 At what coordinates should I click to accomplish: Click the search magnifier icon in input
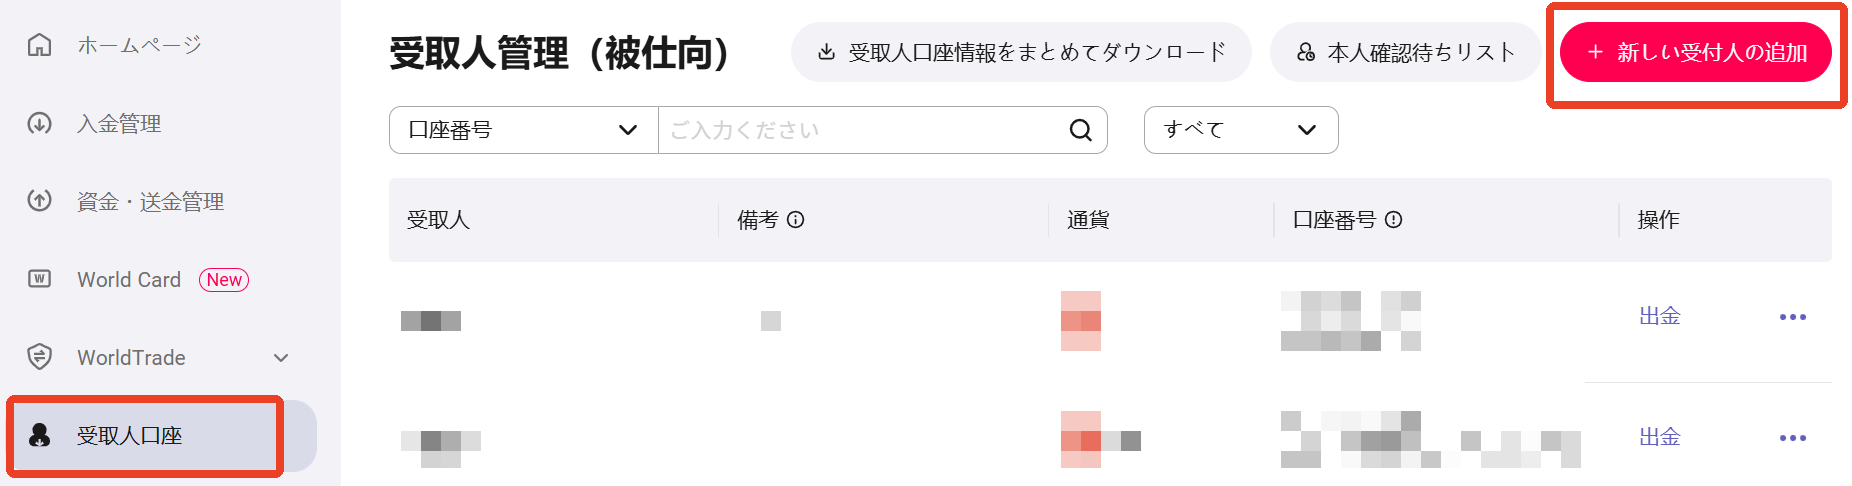tap(1080, 130)
